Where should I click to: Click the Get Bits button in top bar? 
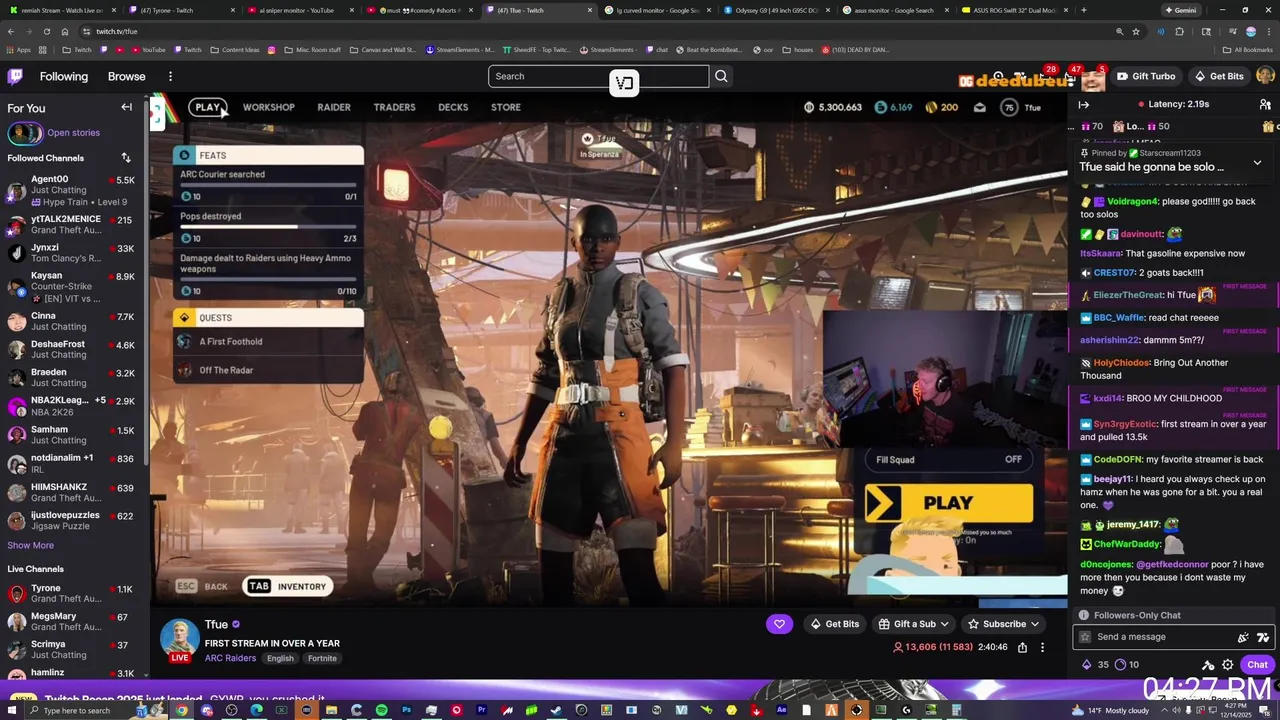[x=1219, y=76]
